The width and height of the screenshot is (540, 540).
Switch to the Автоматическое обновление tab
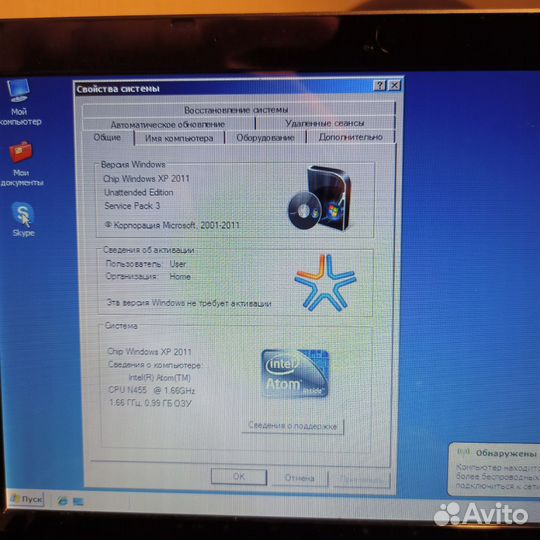168,124
